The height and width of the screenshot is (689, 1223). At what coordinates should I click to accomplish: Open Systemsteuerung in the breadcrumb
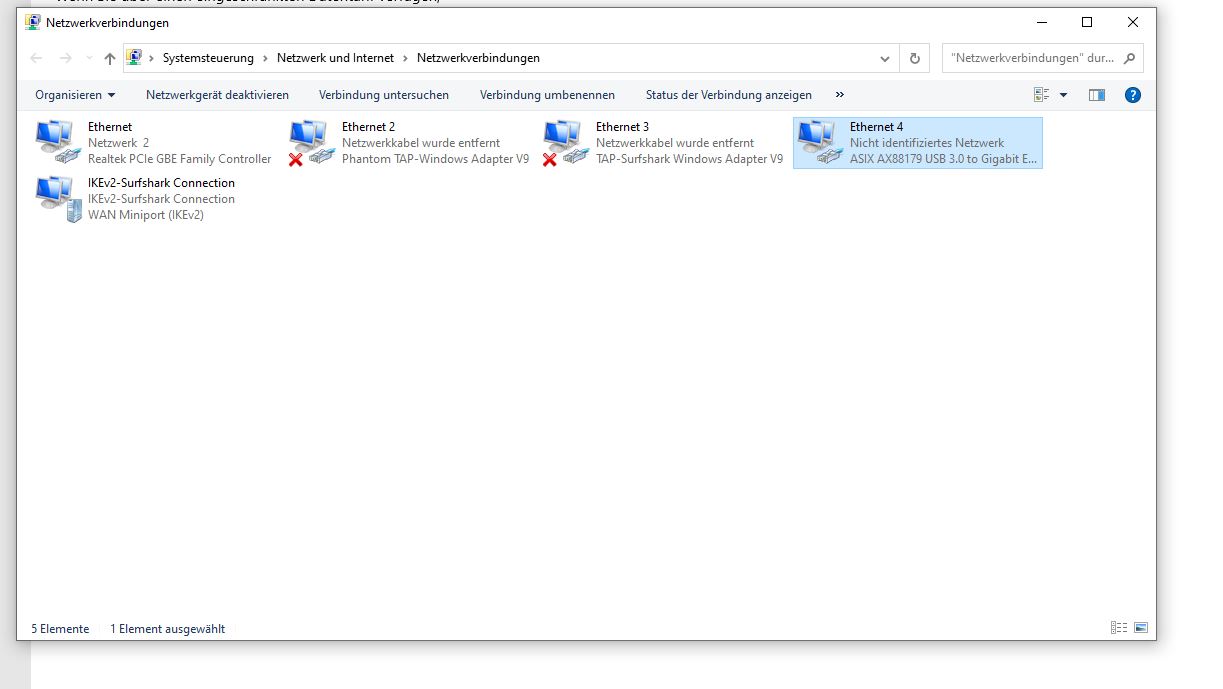(x=208, y=58)
